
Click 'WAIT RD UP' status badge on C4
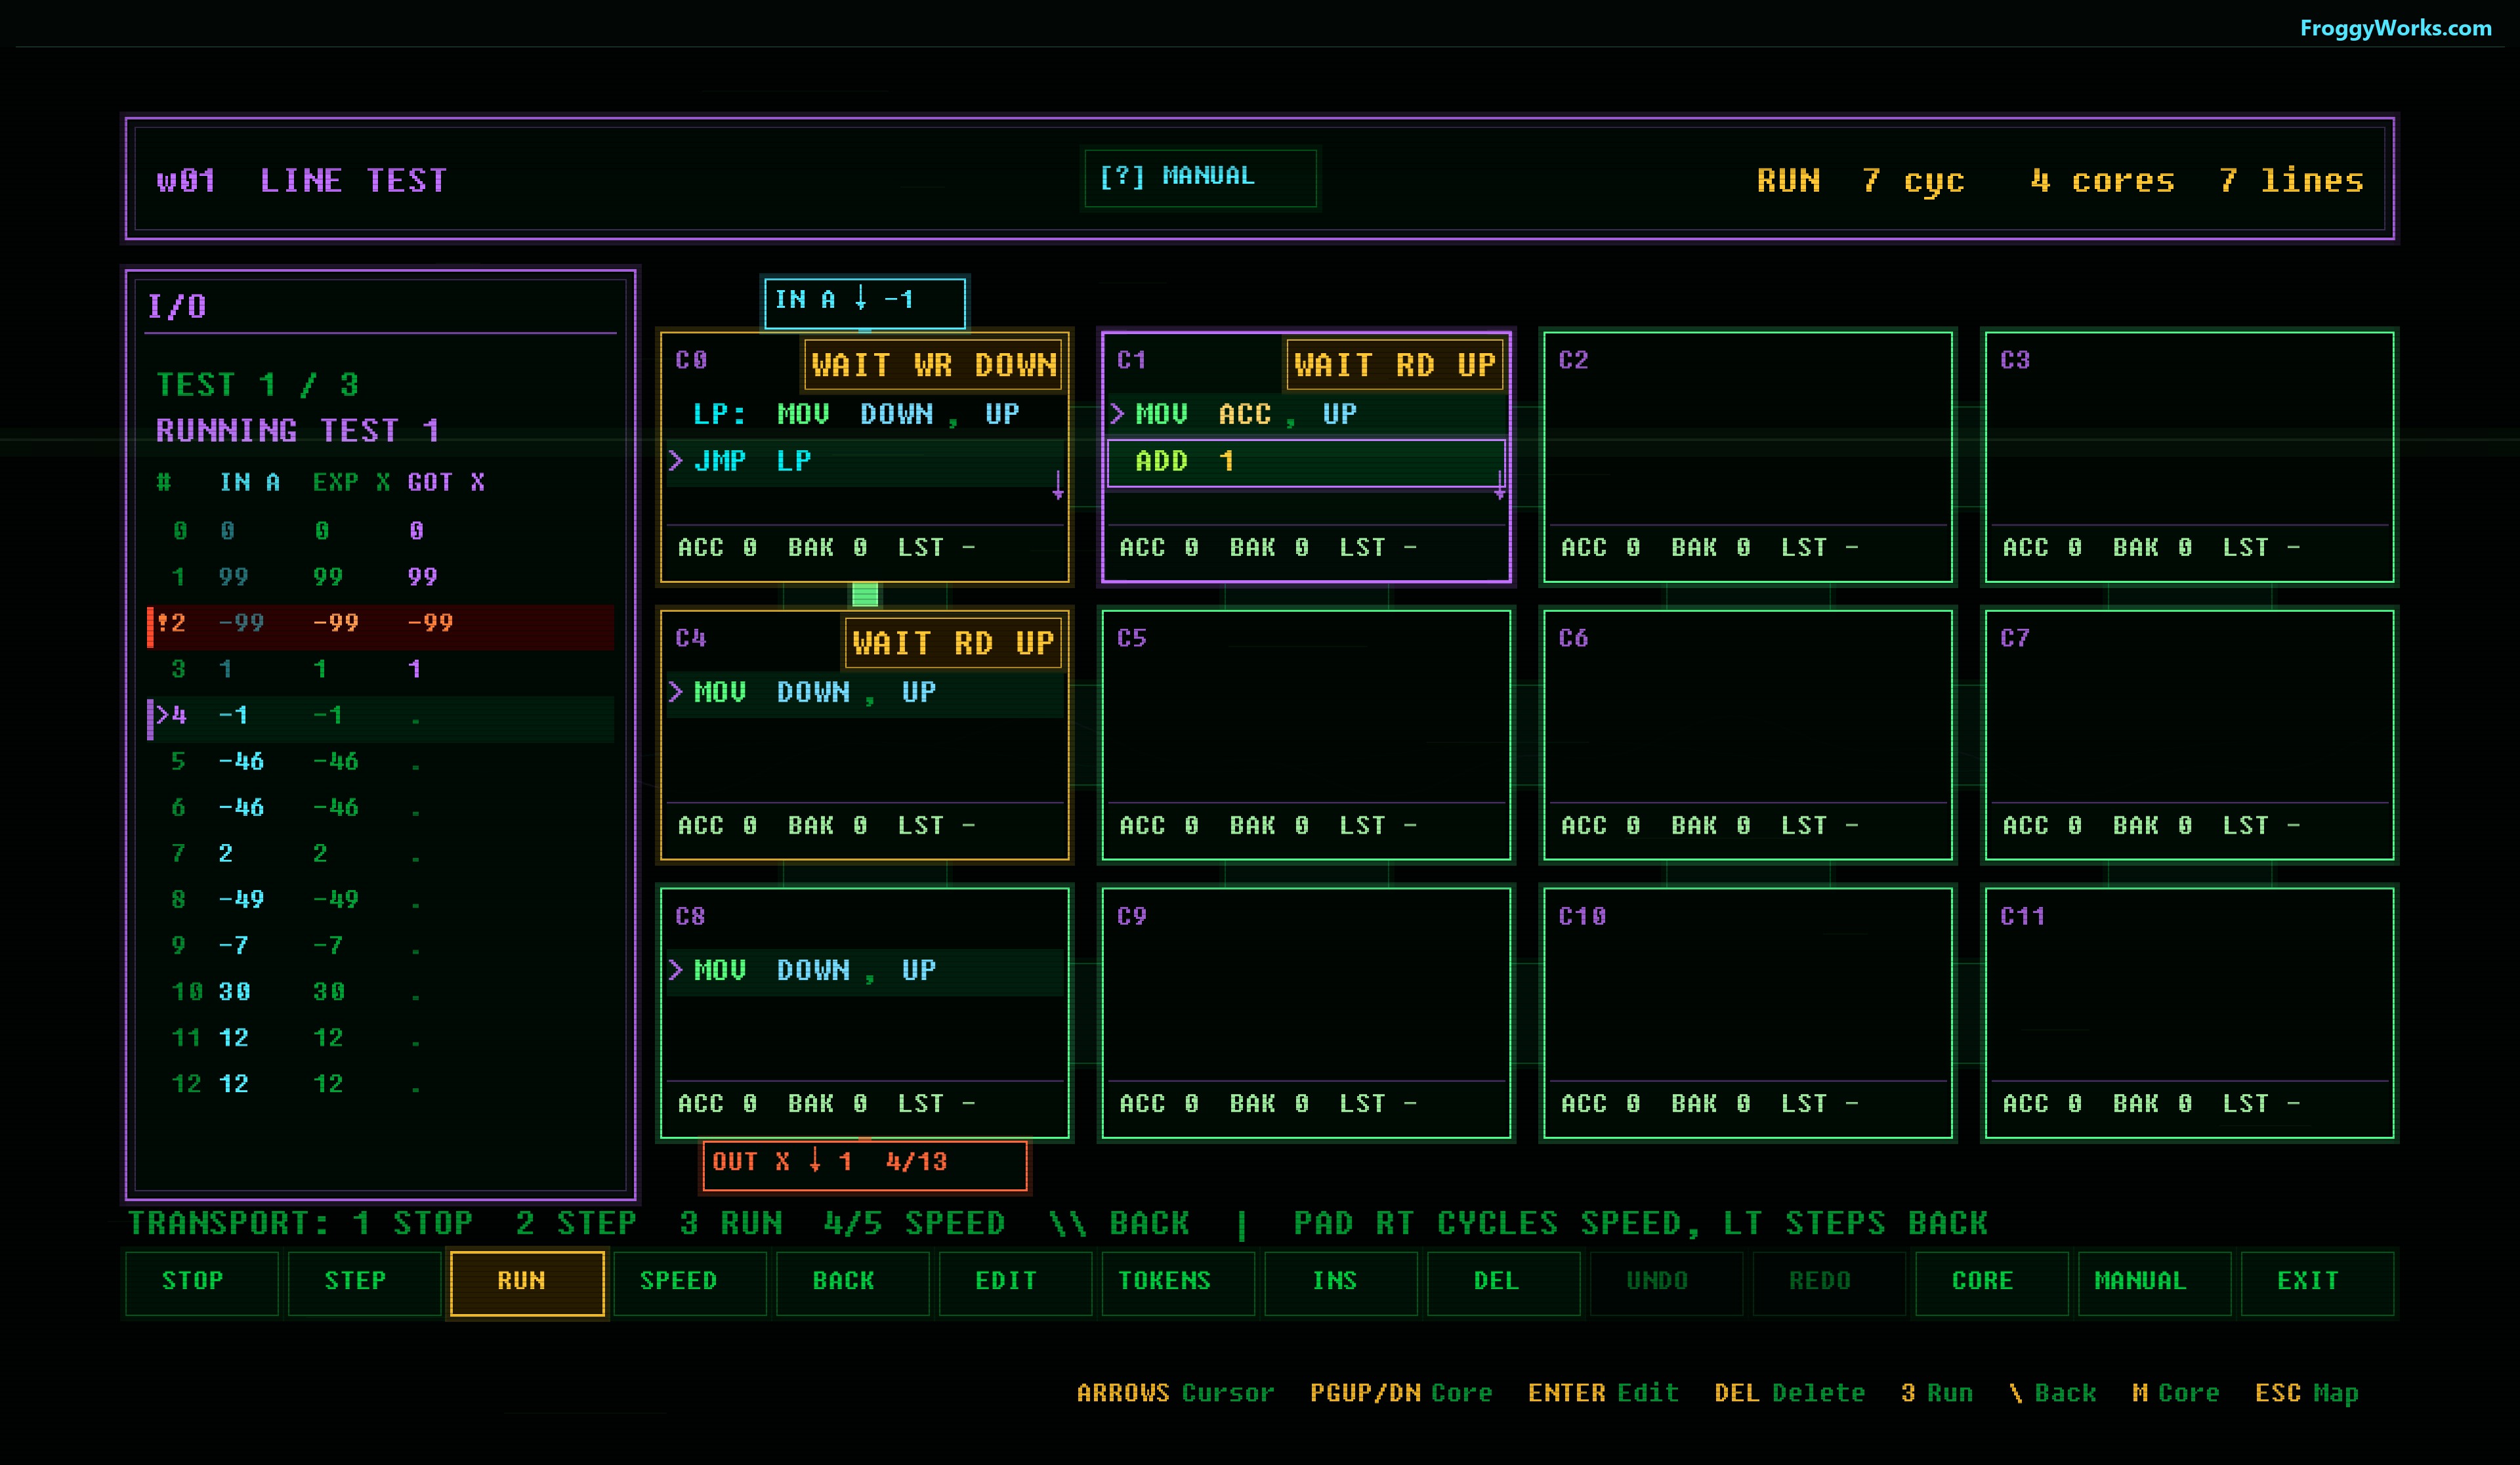click(953, 643)
